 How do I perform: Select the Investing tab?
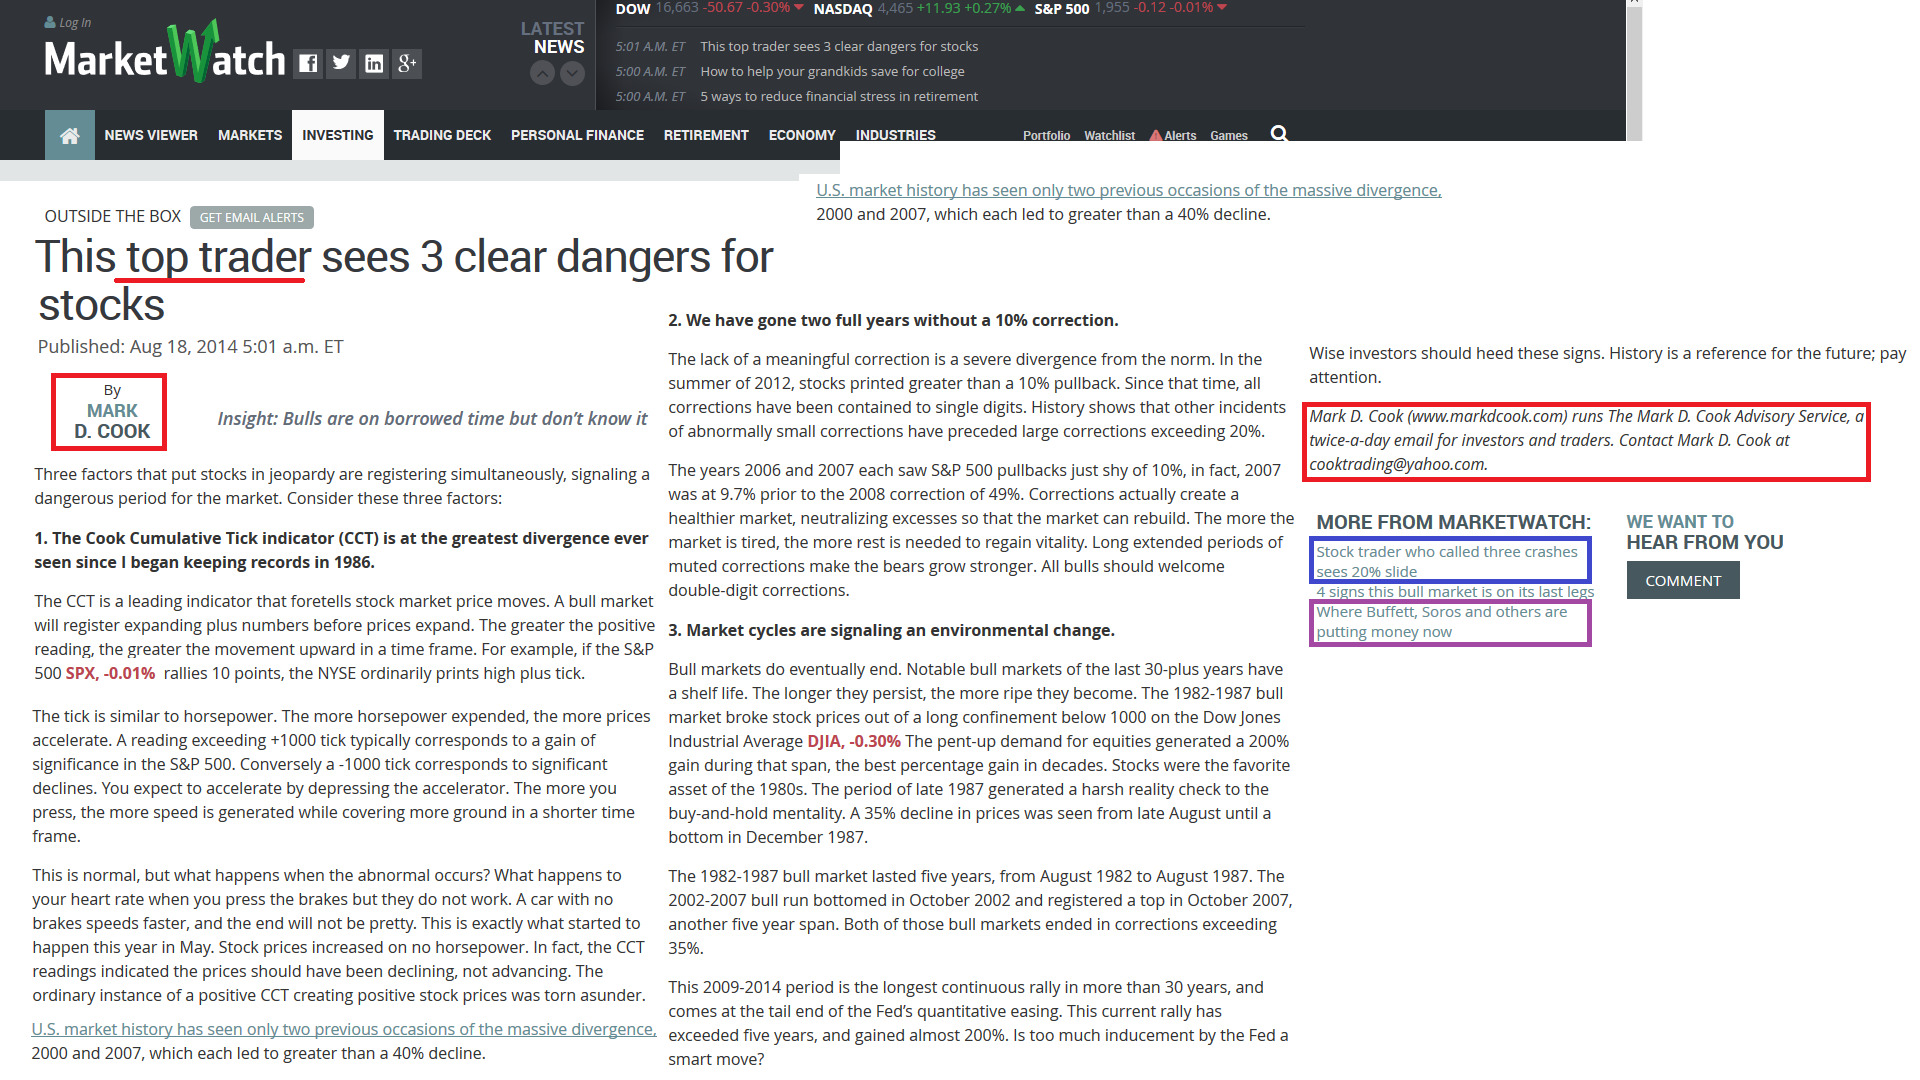tap(338, 135)
